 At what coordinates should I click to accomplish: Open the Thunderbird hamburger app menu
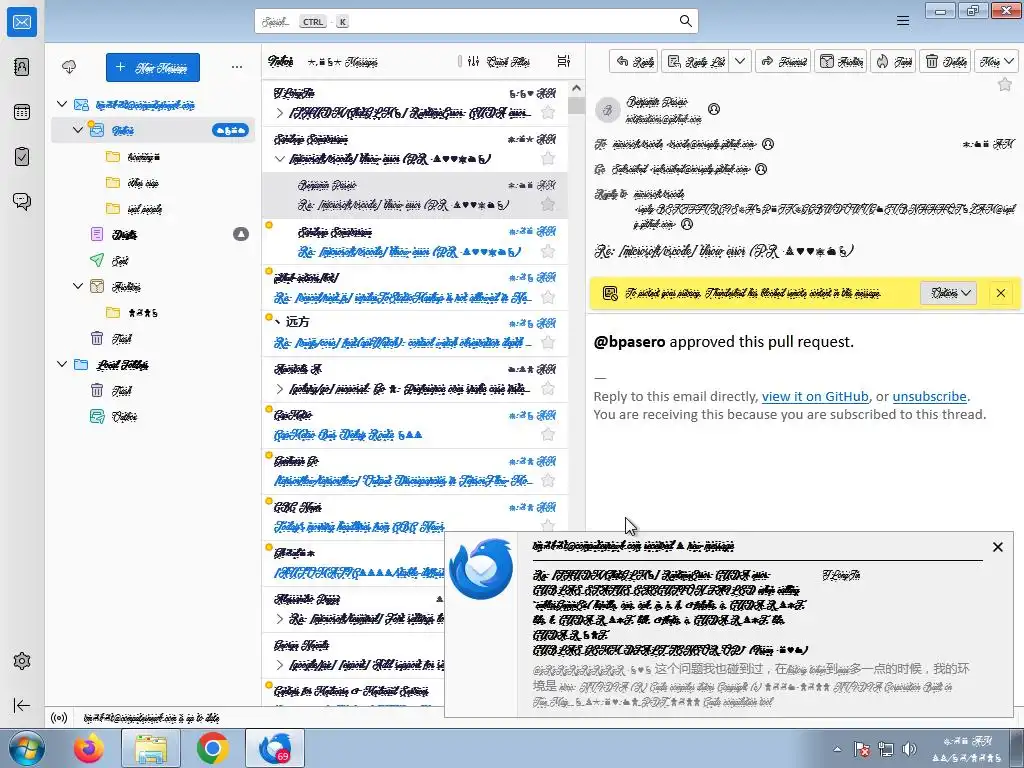click(x=903, y=21)
